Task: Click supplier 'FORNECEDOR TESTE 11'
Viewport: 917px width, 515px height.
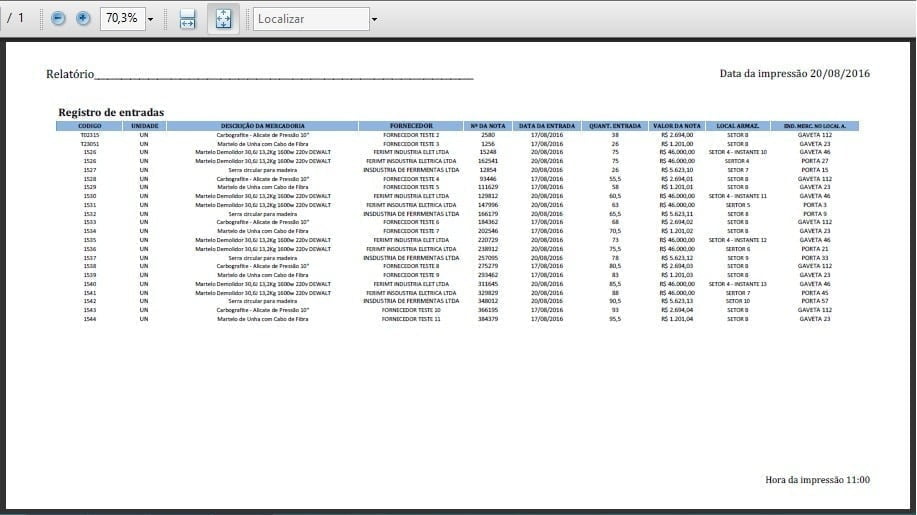Action: click(x=411, y=319)
